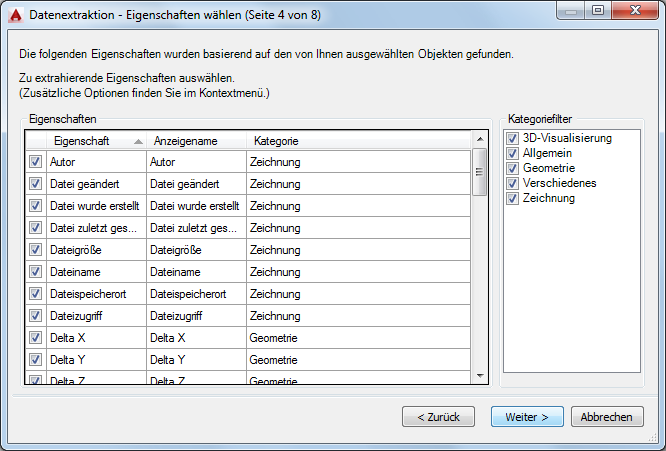
Task: Select the Dateiname property row
Action: click(x=95, y=272)
